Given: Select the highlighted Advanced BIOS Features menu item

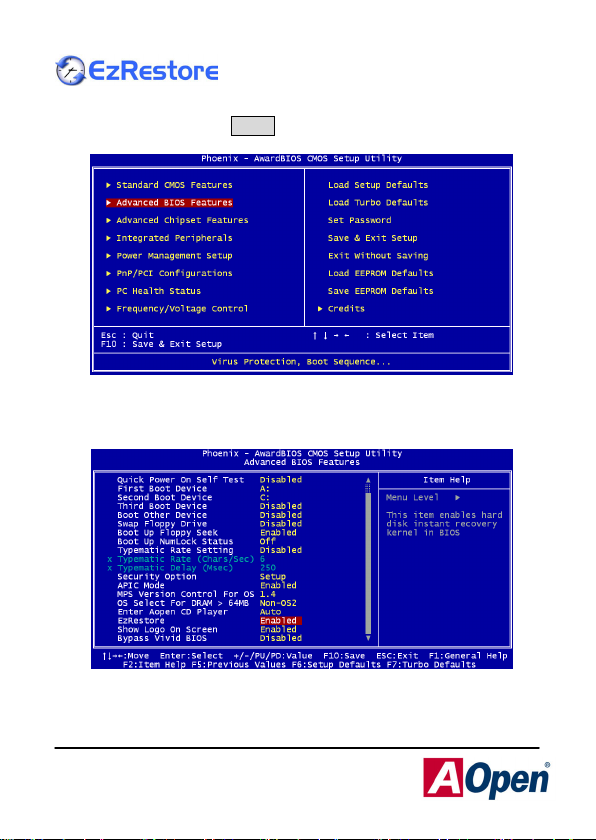Looking at the screenshot, I should point(169,202).
